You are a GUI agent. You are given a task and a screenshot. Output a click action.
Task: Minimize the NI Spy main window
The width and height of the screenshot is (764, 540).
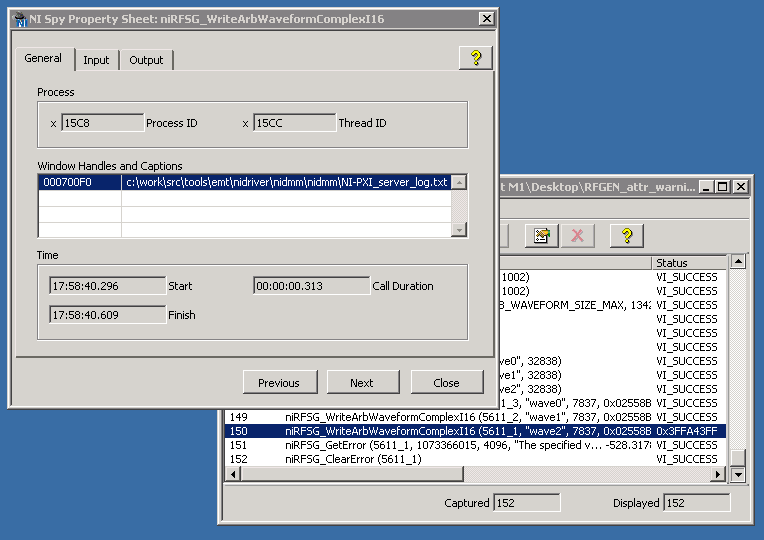click(707, 187)
